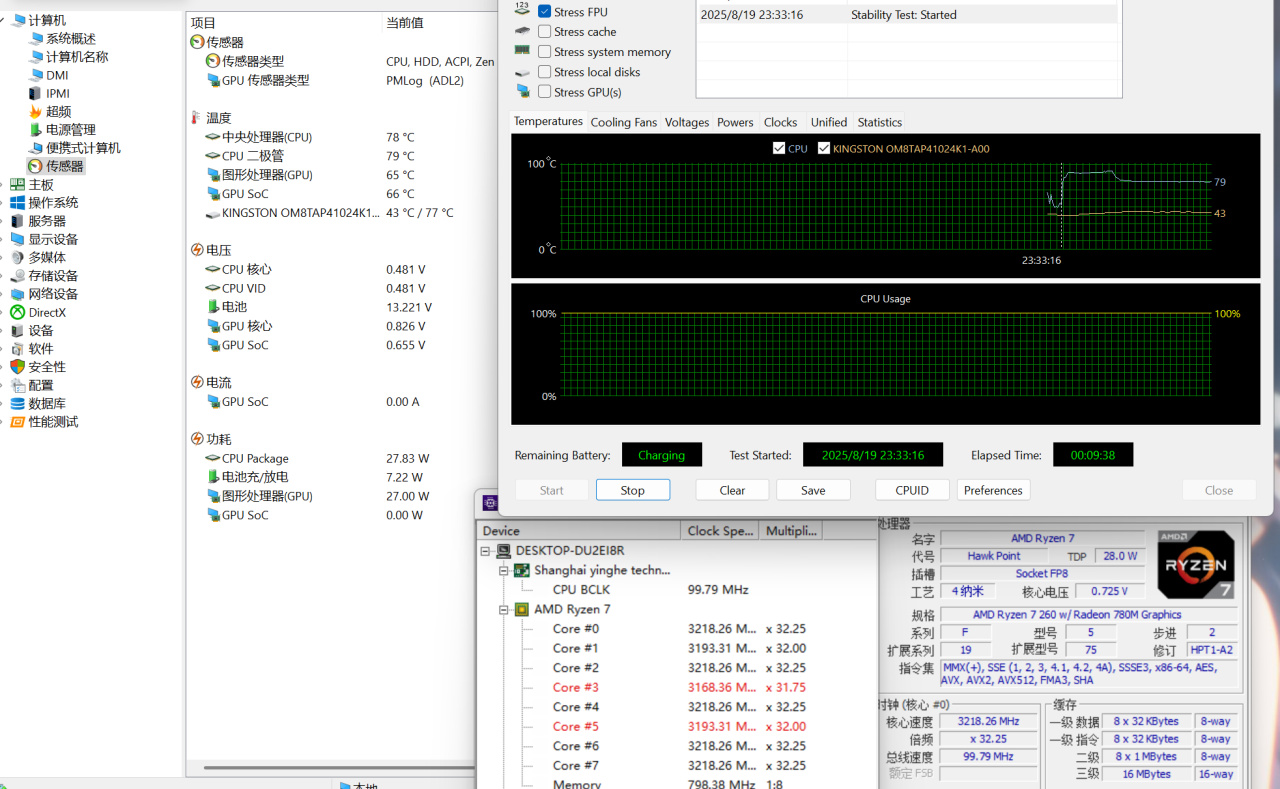Switch to the Temperatures tab

coord(548,121)
